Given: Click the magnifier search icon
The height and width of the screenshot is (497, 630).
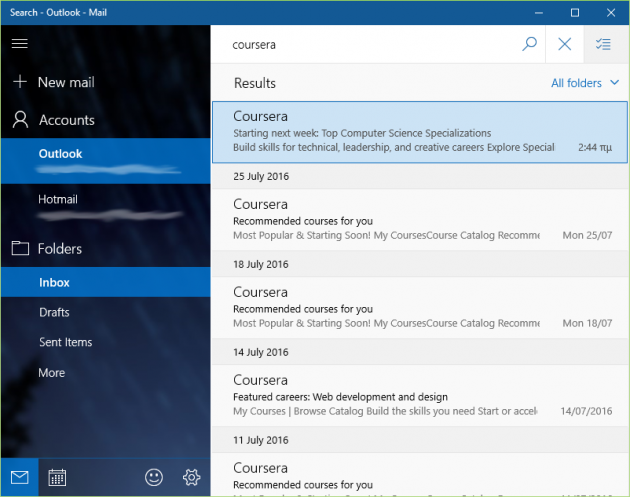Looking at the screenshot, I should (529, 44).
